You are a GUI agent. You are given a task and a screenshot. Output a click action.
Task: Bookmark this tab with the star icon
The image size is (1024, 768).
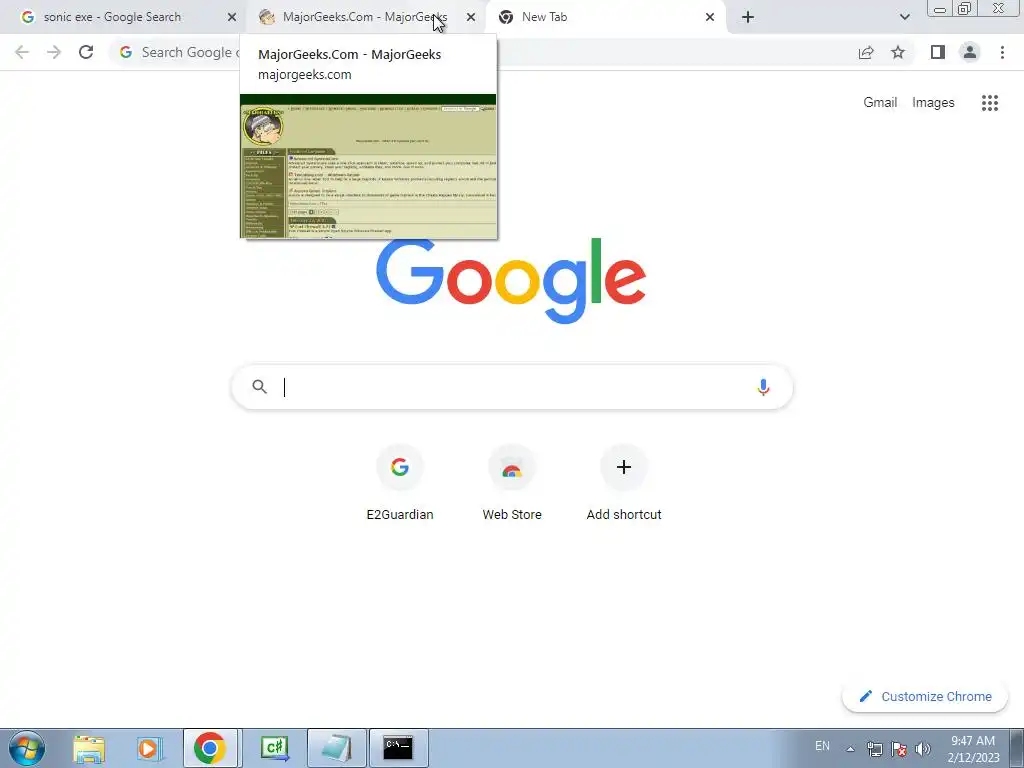pyautogui.click(x=898, y=52)
